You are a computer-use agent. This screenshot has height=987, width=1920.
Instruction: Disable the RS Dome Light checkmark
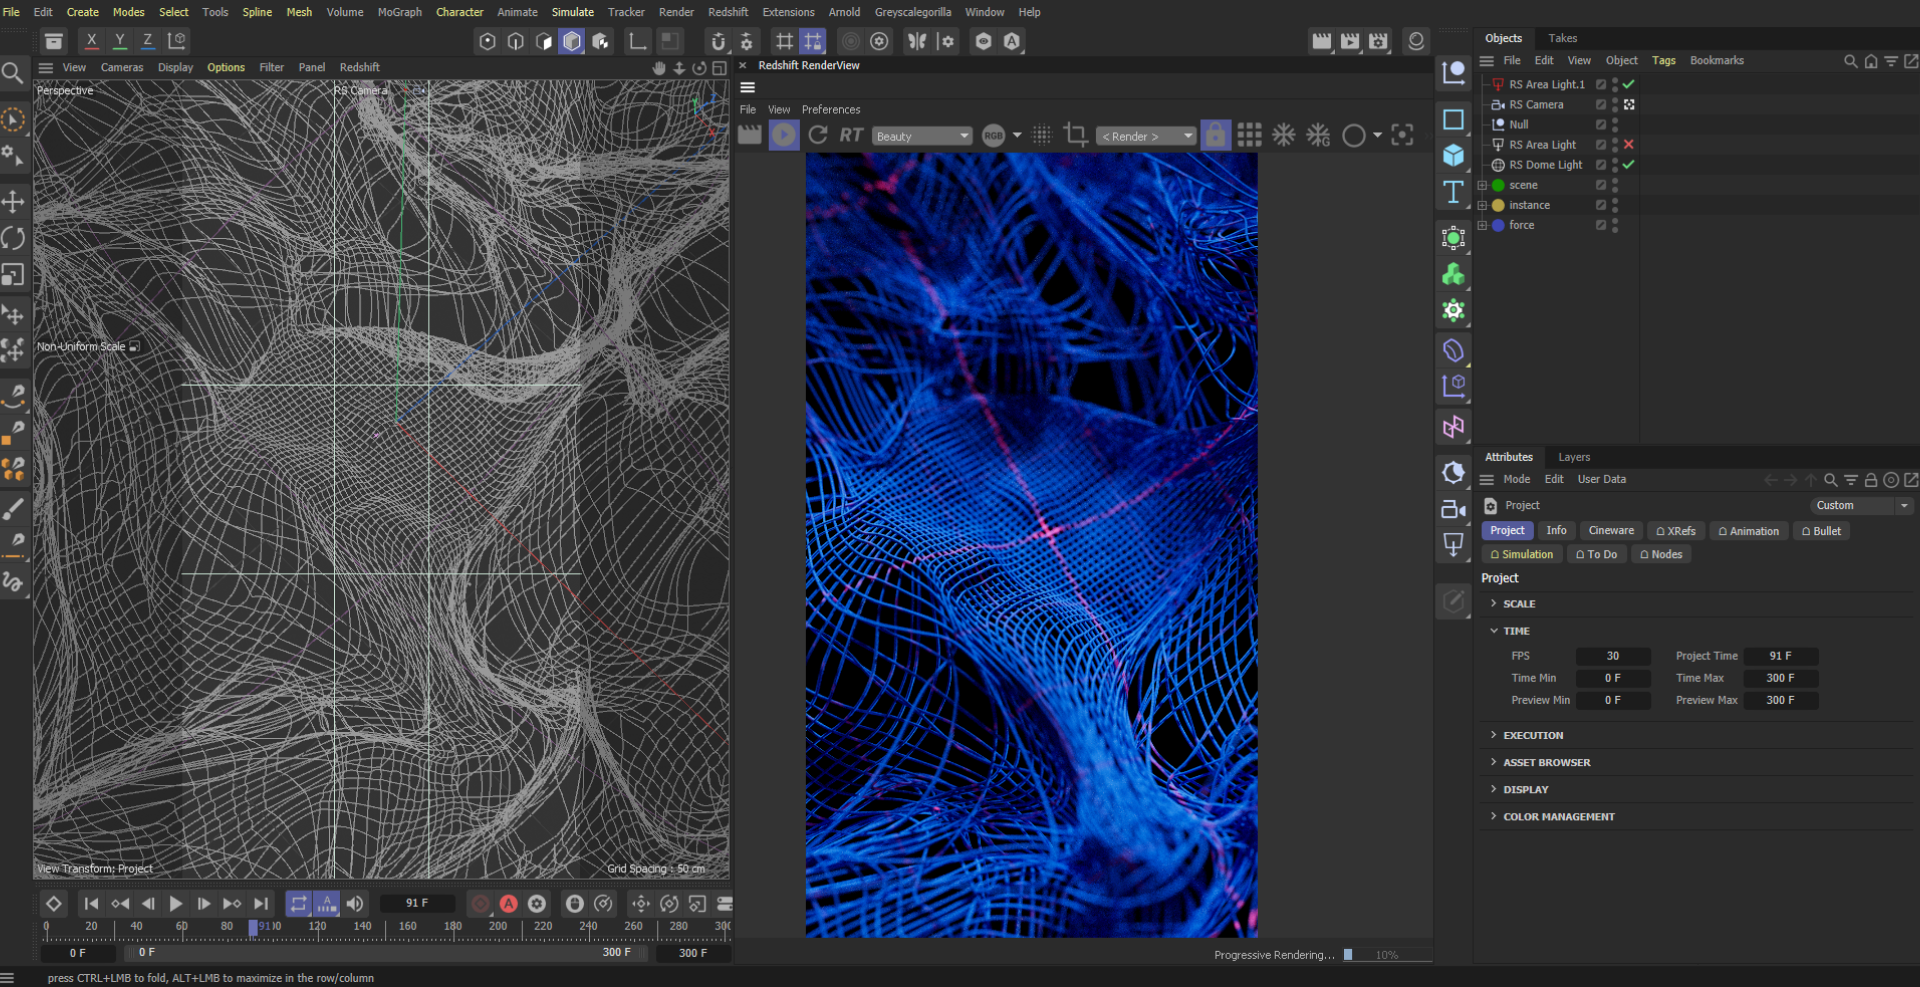pos(1629,165)
